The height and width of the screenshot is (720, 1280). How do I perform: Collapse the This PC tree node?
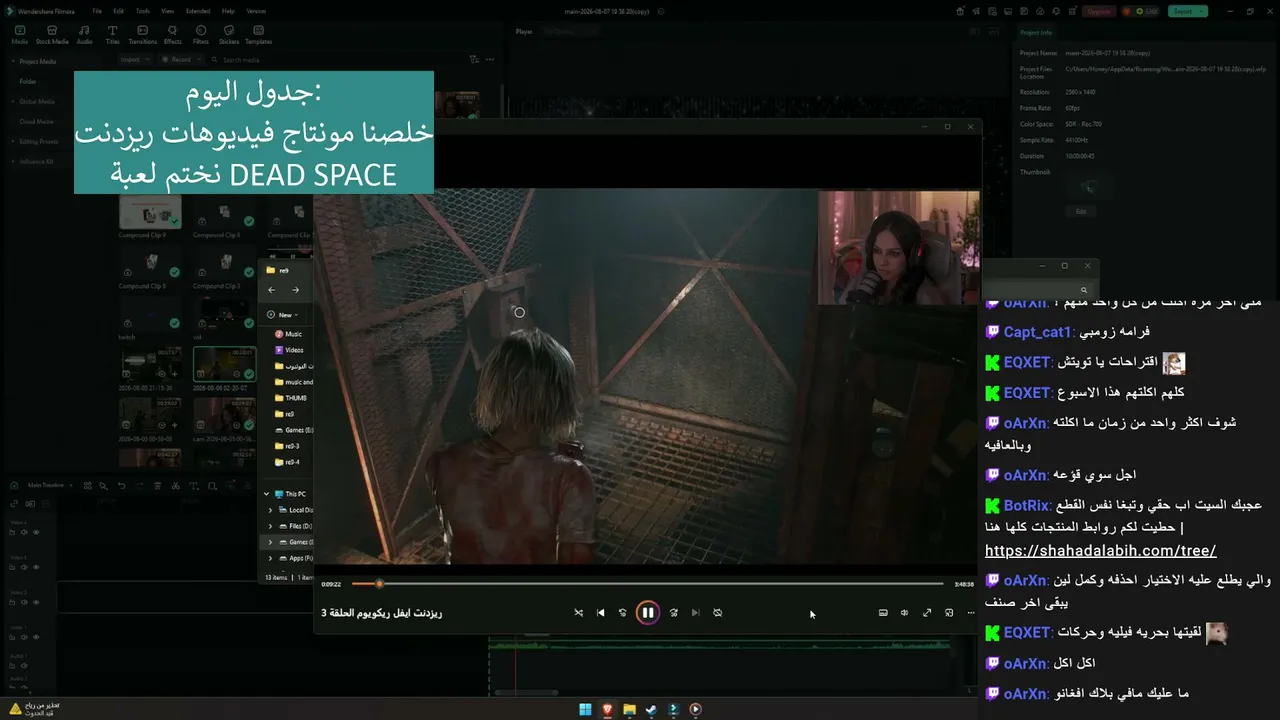point(266,494)
